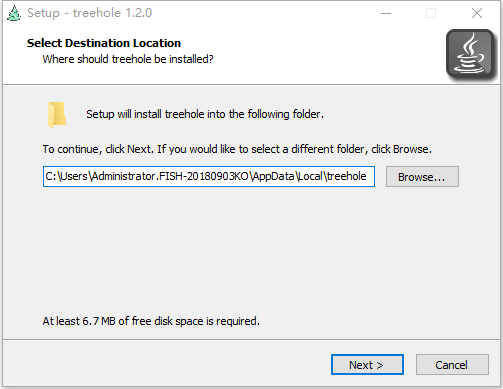
Task: Click the yellow folder icon
Action: (x=57, y=115)
